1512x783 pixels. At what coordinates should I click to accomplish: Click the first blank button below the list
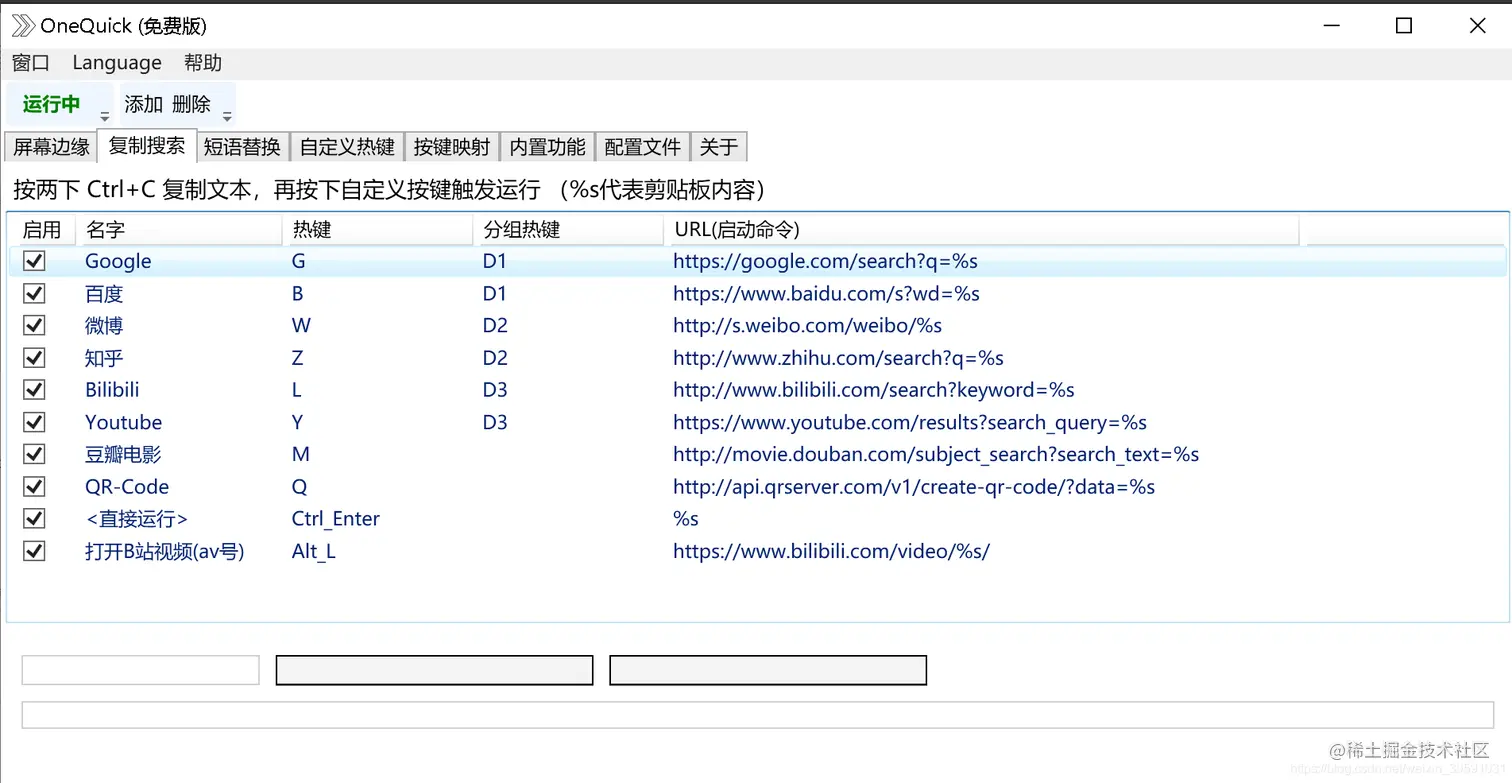(434, 670)
